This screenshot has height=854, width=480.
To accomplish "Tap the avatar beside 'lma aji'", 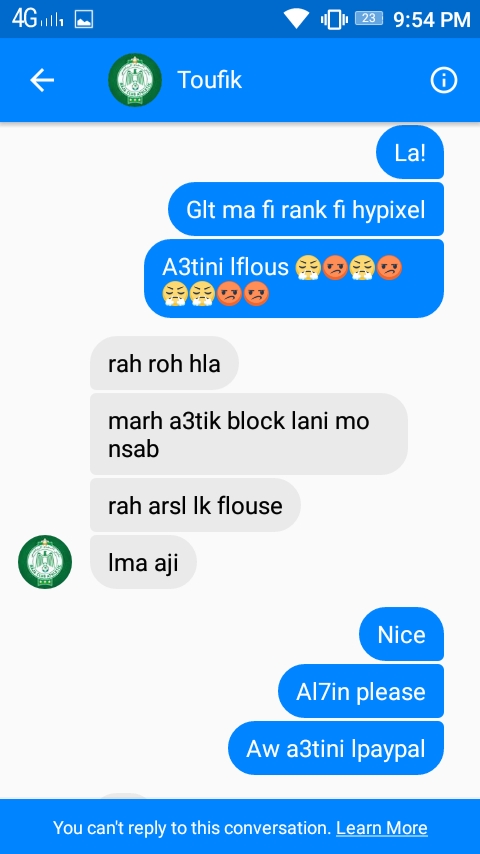I will [45, 562].
